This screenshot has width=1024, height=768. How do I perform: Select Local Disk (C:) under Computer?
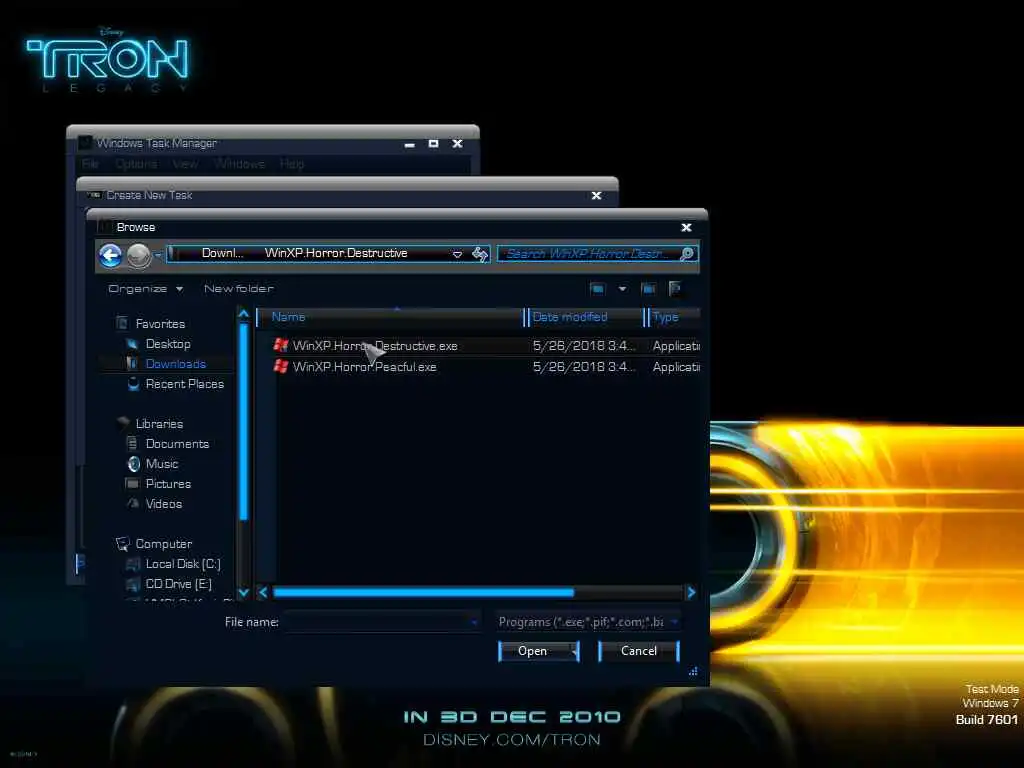coord(183,564)
